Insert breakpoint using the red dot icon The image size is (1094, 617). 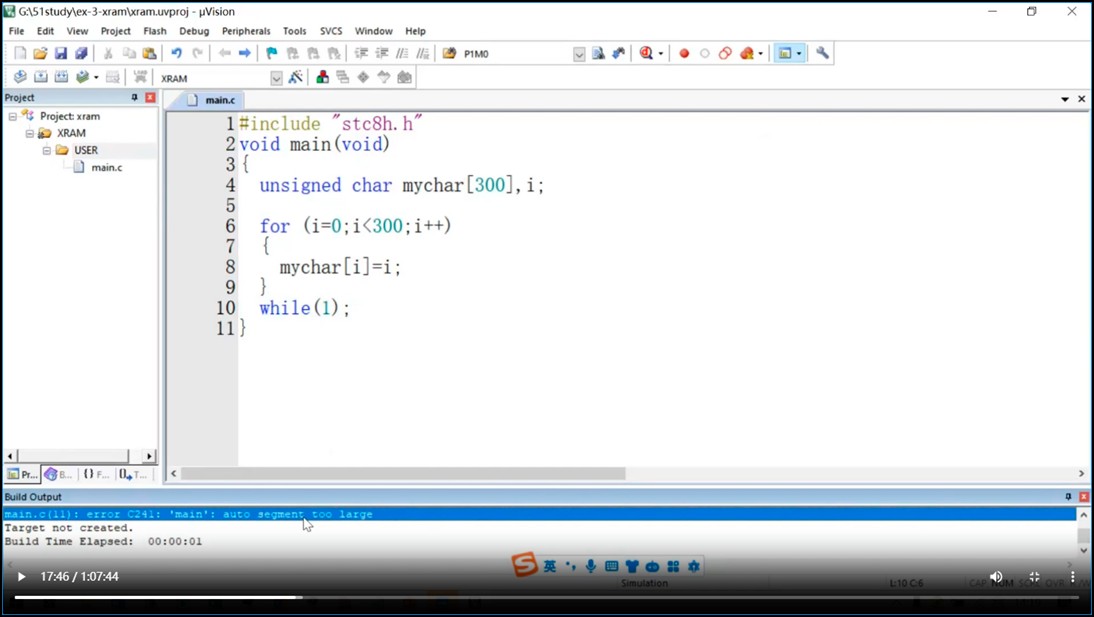click(684, 54)
